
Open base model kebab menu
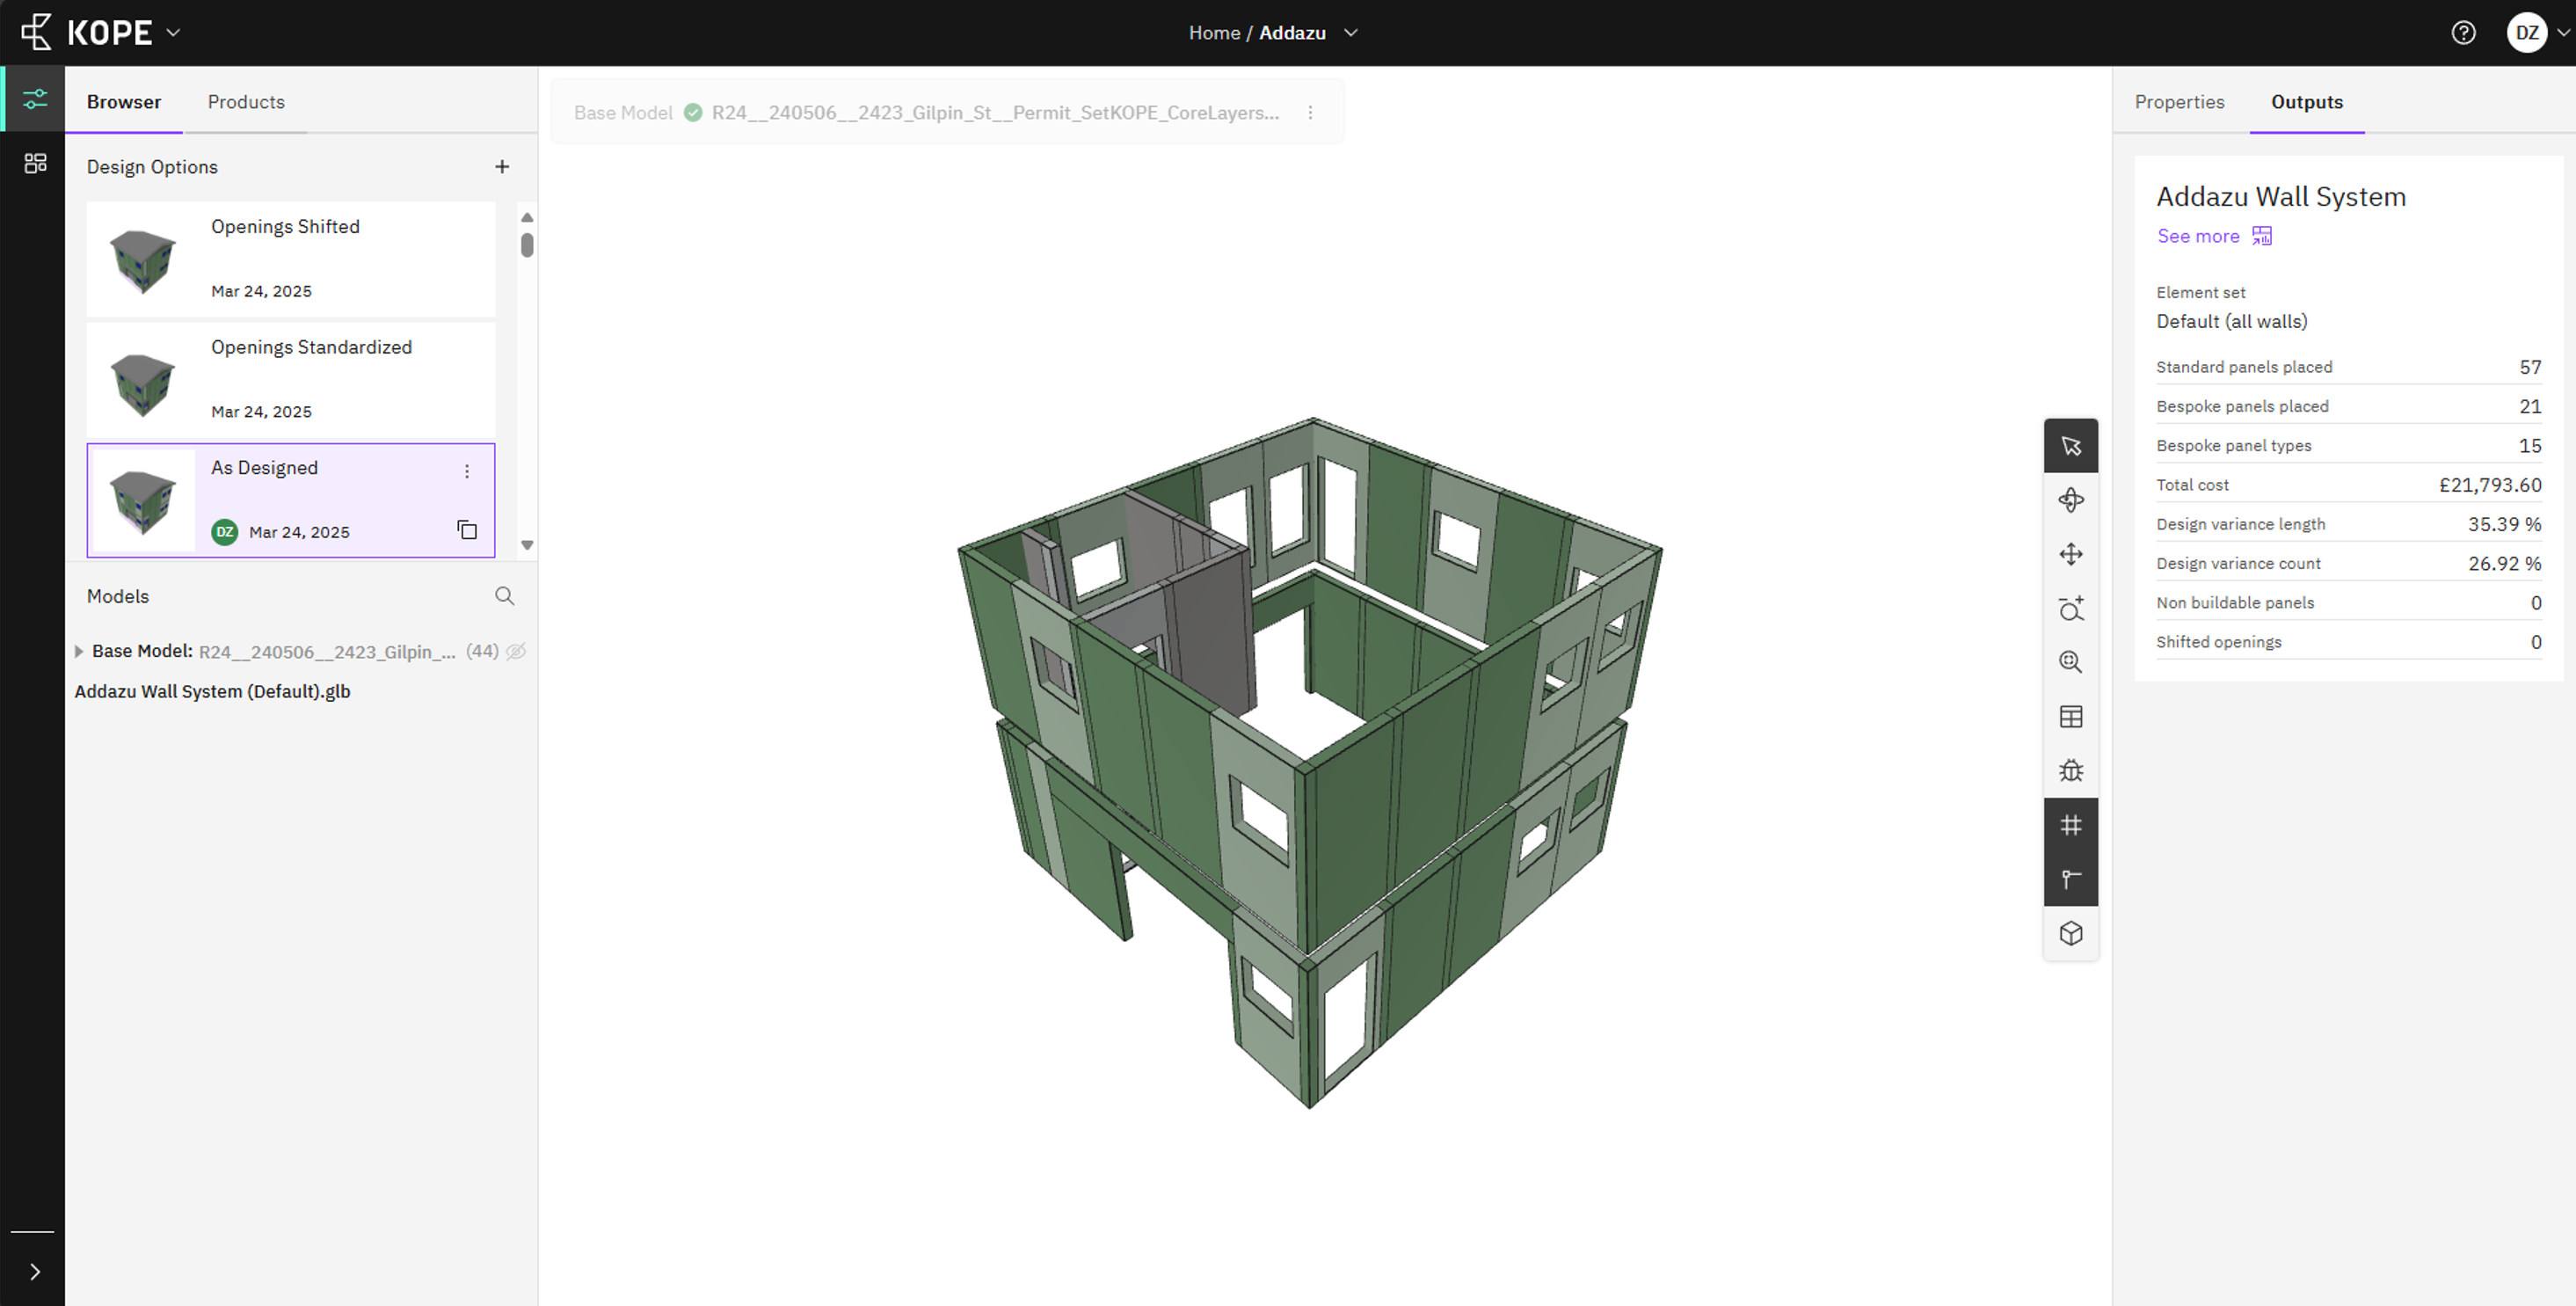1310,113
